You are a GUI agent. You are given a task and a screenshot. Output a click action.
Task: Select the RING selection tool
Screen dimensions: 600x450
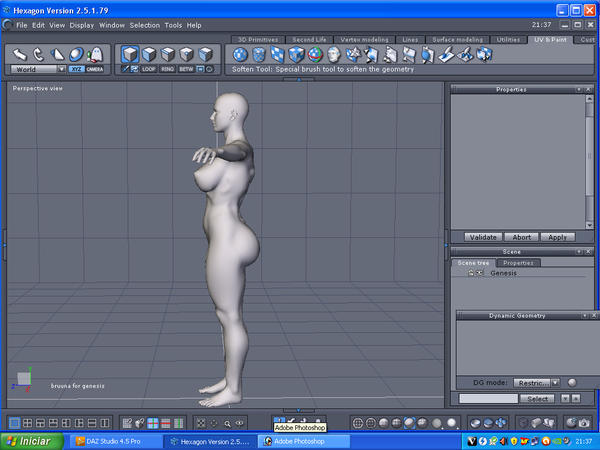[x=167, y=69]
